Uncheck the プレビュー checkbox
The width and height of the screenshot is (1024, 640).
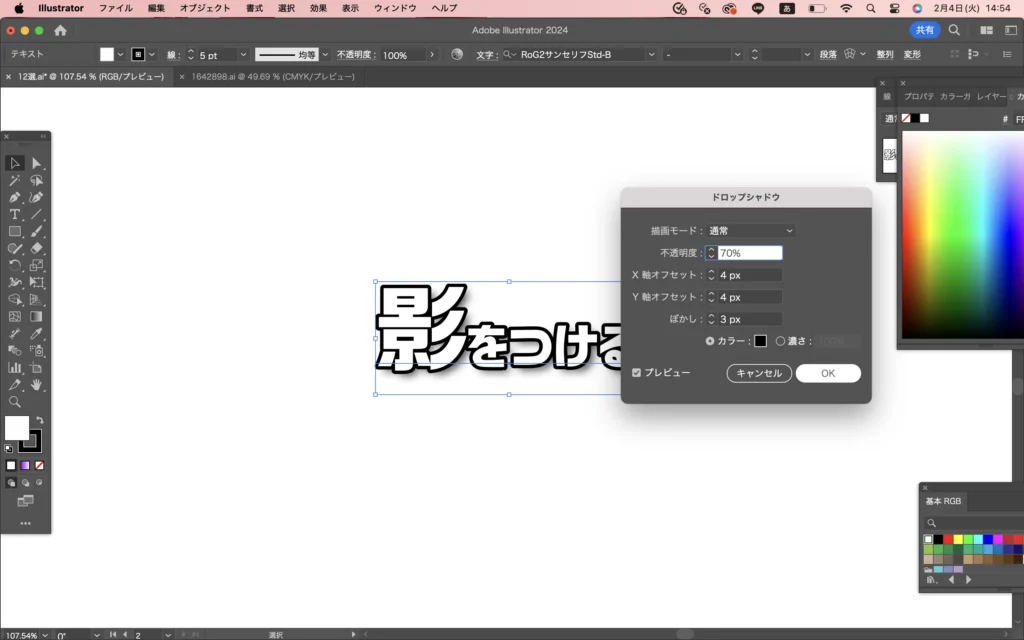point(637,373)
